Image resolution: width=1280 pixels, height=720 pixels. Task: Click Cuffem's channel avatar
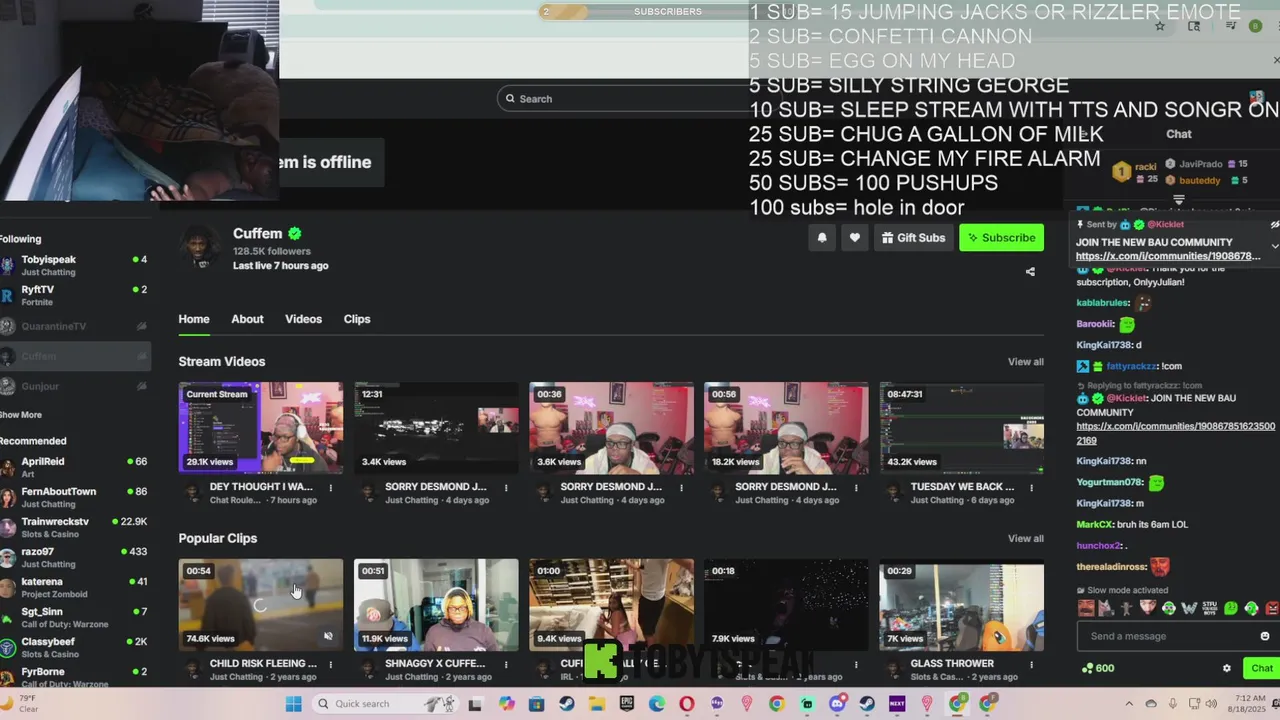point(202,248)
